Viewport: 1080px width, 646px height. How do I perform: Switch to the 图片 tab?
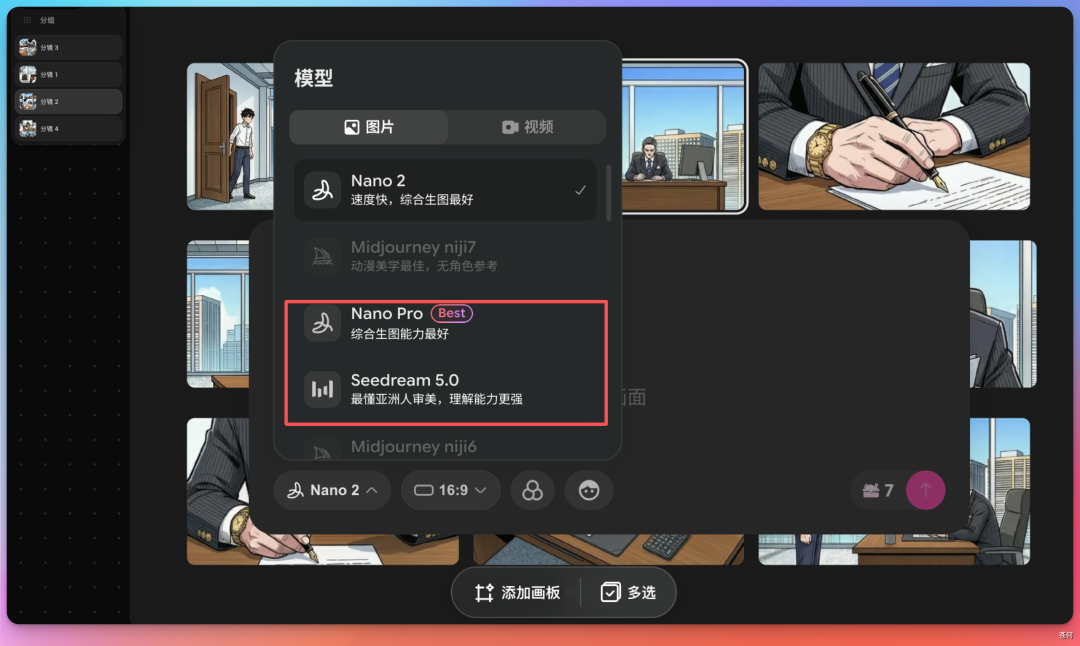(x=368, y=127)
